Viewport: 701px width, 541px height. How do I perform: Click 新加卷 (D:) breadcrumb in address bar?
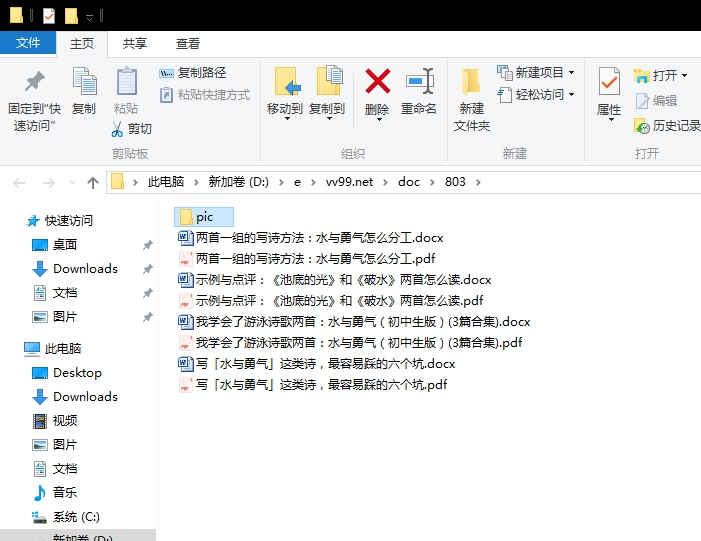point(238,182)
